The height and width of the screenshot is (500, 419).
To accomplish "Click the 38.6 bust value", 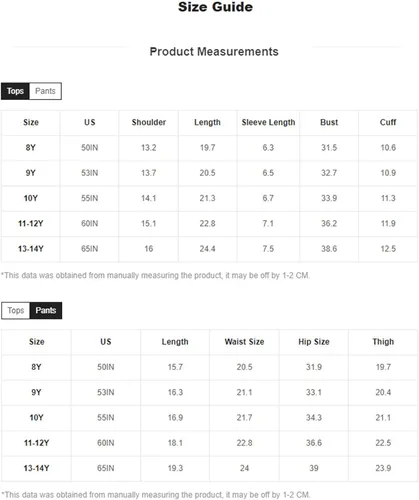I will 329,249.
